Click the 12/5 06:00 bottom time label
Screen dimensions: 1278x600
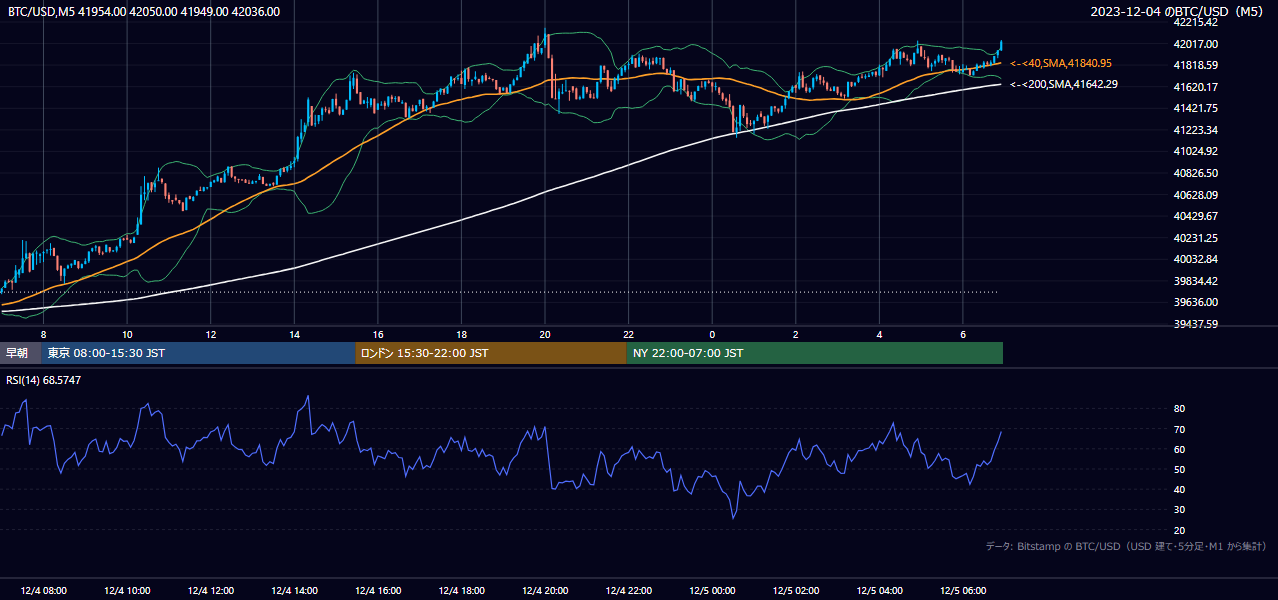pyautogui.click(x=963, y=591)
